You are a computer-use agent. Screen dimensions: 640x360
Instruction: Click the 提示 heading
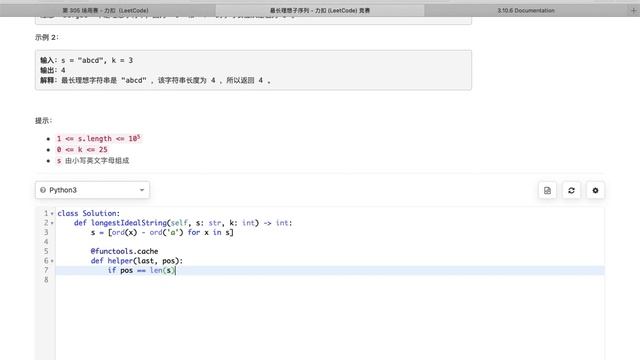44,120
